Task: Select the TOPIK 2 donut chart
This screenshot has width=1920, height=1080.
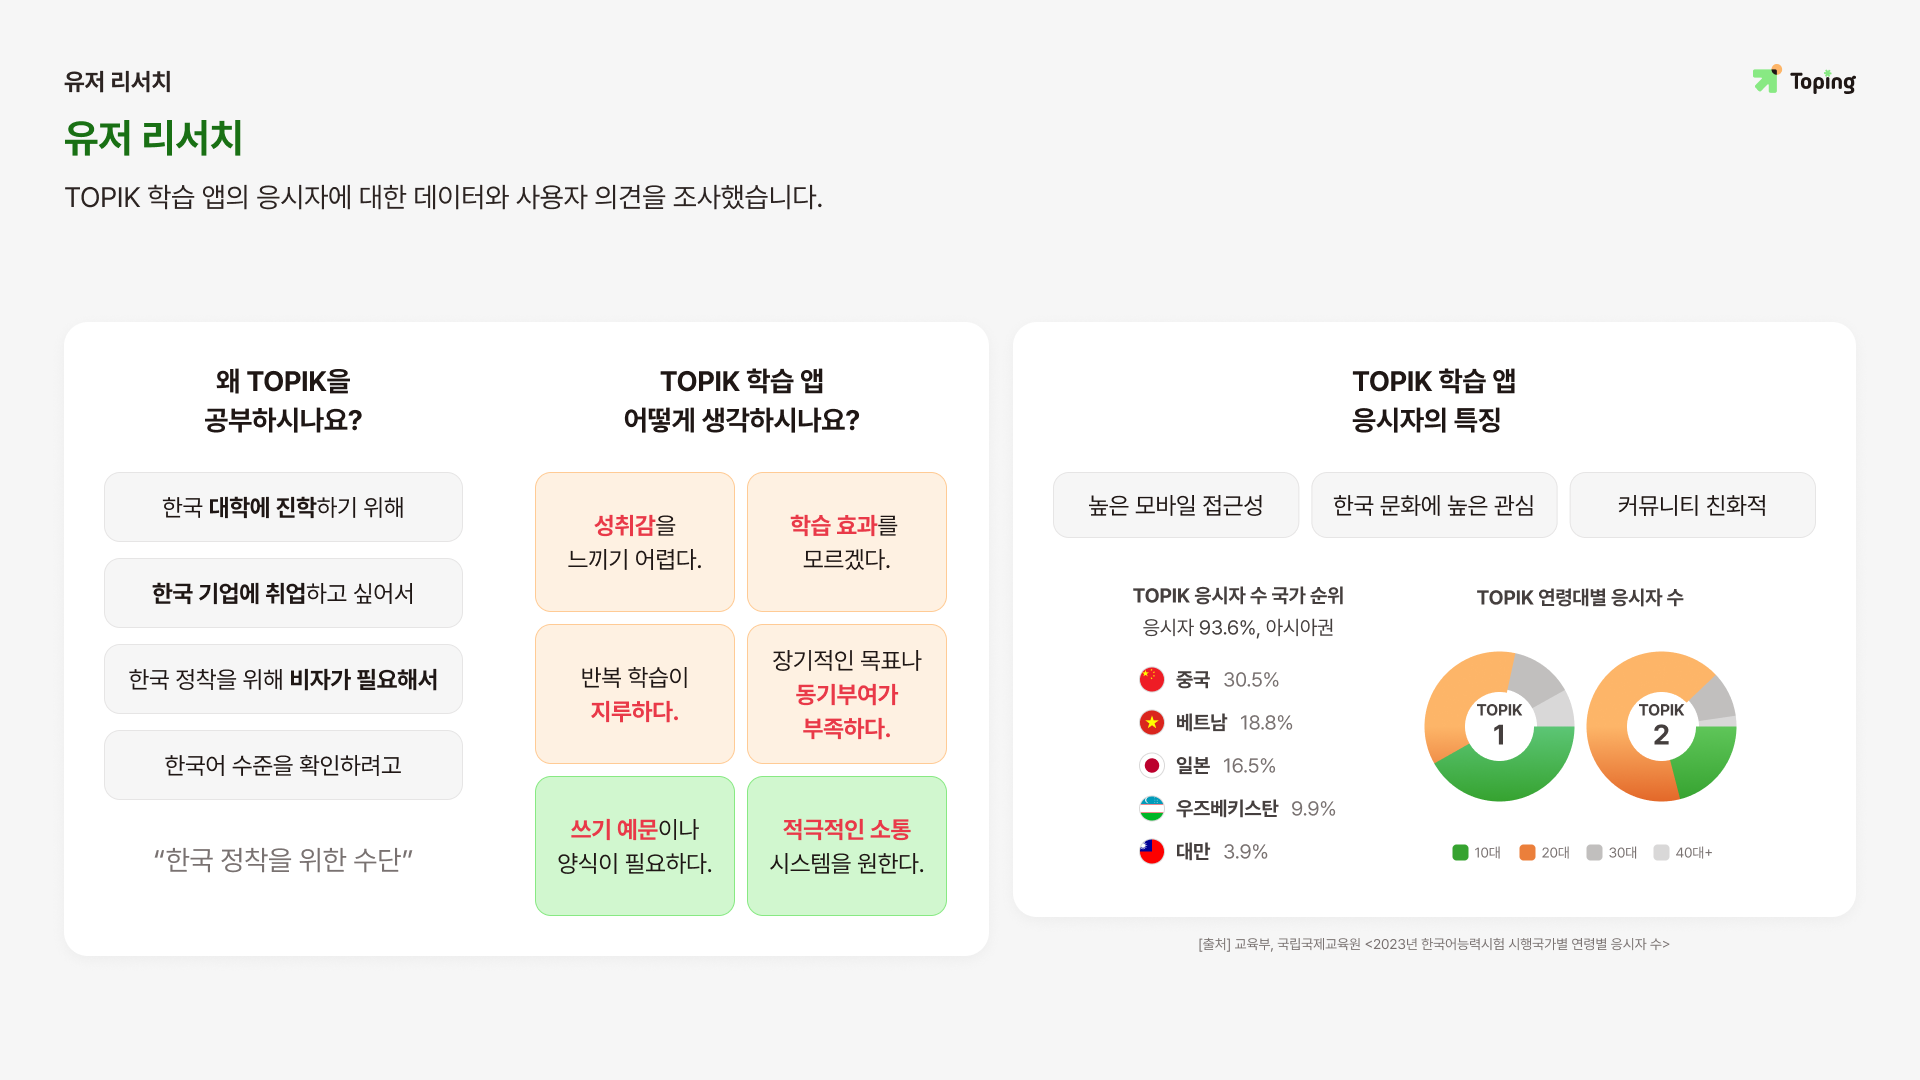Action: [1661, 727]
